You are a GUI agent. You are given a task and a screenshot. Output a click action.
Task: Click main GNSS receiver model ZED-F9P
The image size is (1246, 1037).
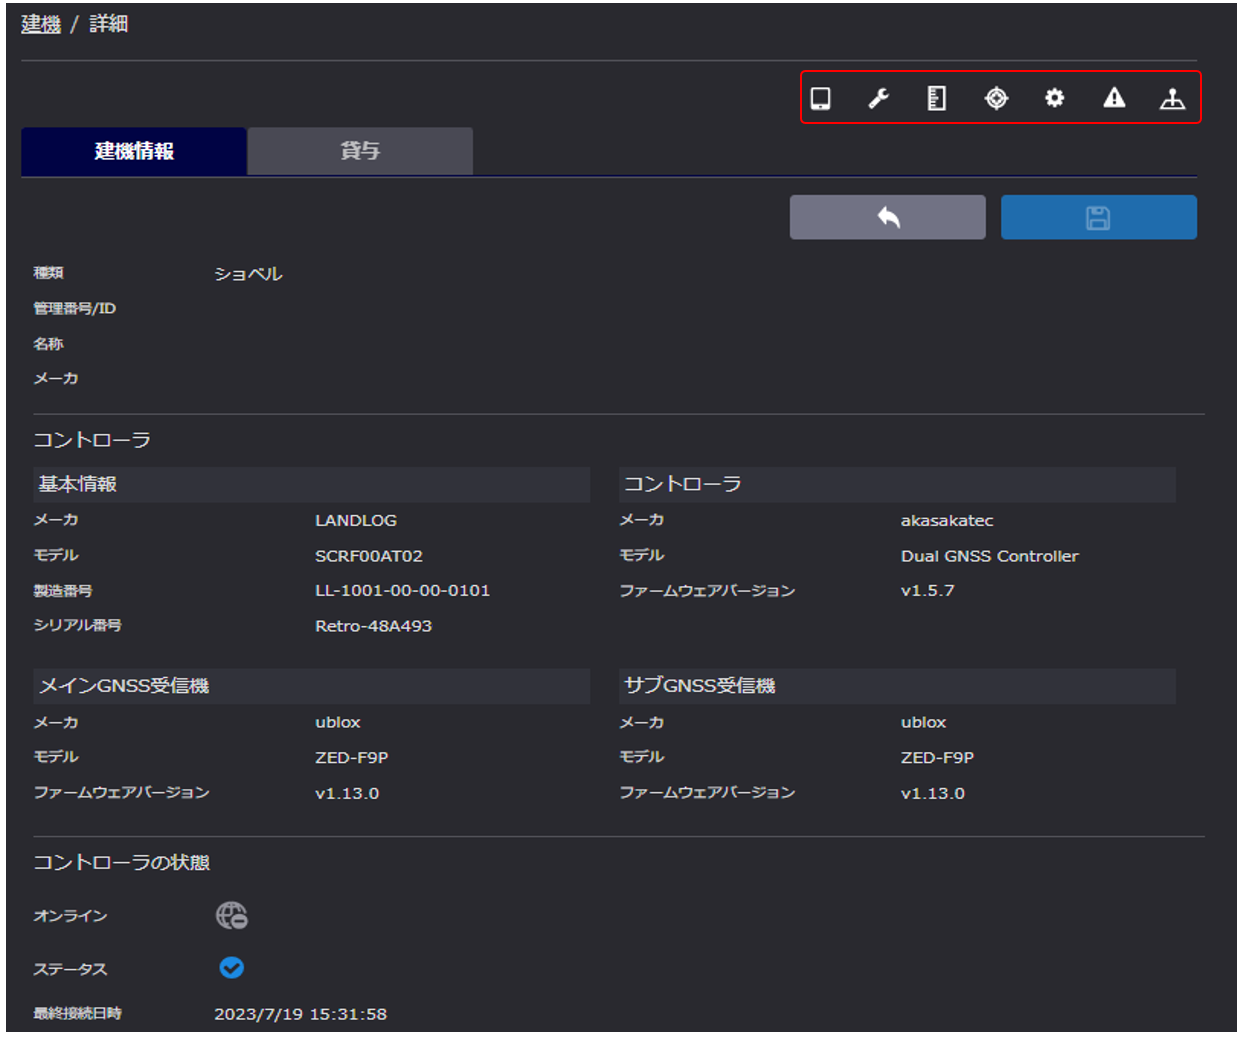click(352, 758)
